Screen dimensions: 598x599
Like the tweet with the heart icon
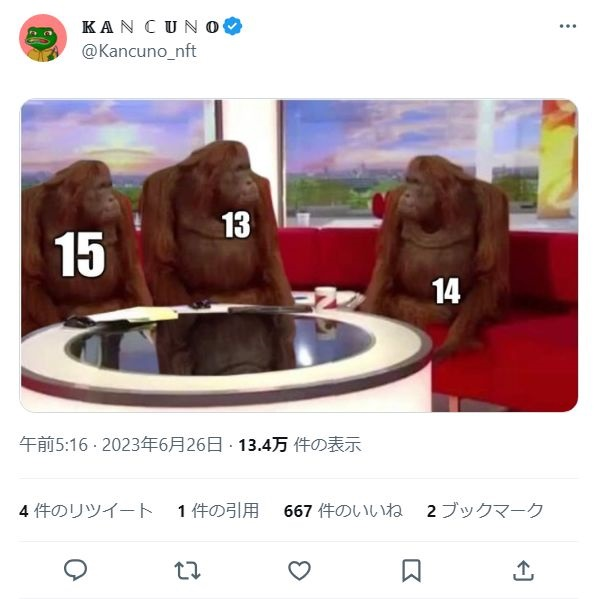coord(299,570)
